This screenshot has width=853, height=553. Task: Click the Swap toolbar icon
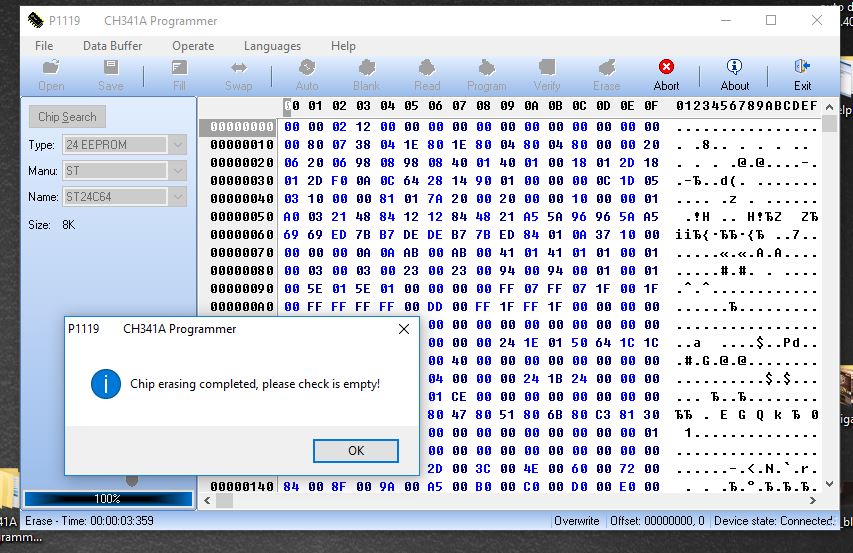pyautogui.click(x=239, y=76)
